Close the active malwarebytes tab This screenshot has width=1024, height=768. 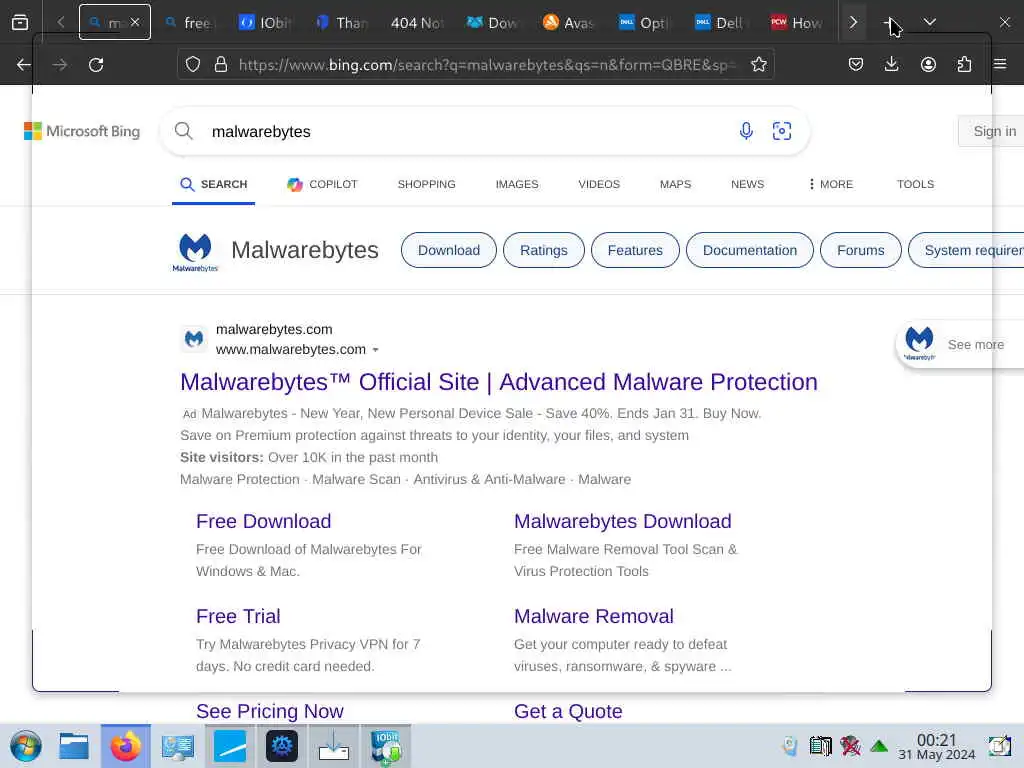coord(135,22)
